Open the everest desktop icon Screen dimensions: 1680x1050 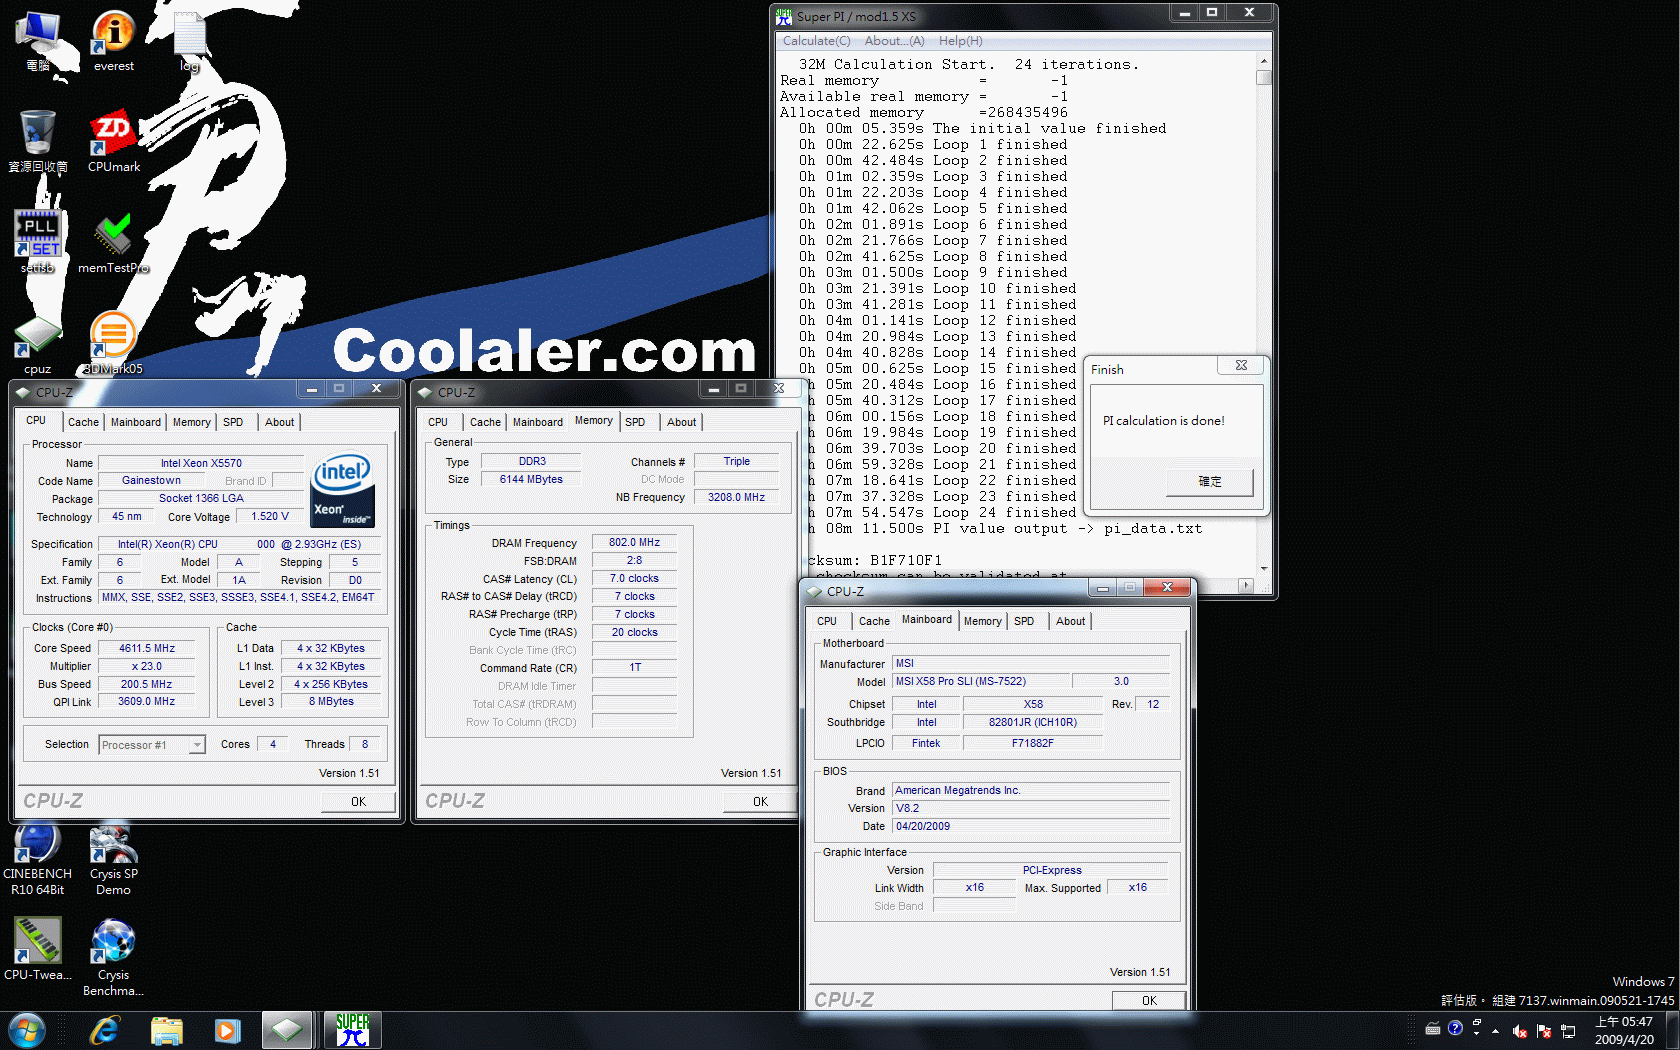[x=113, y=41]
